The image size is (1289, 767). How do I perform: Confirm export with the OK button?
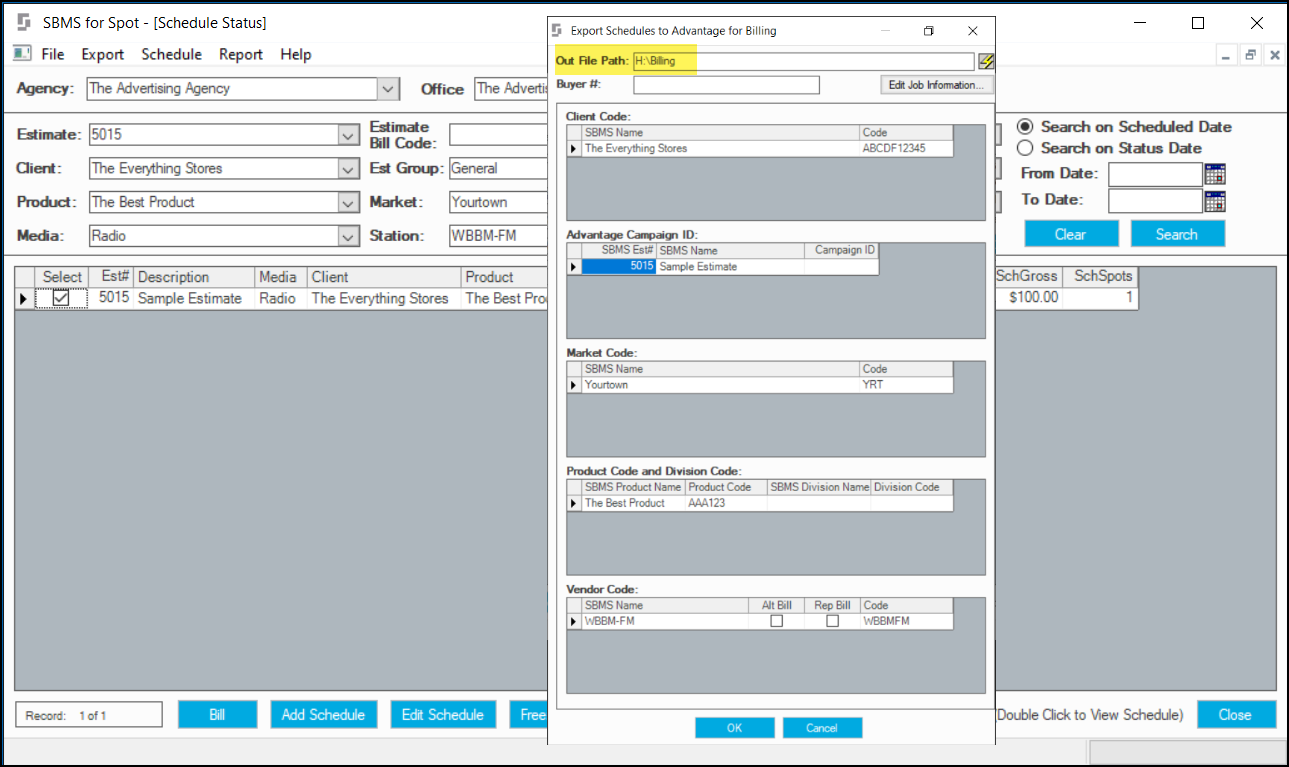(734, 728)
